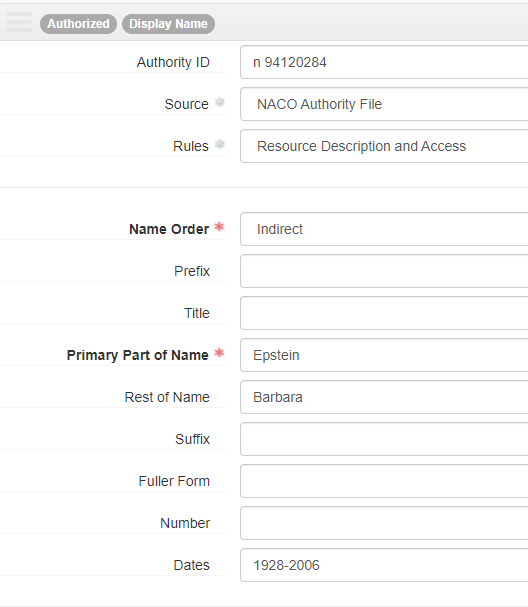This screenshot has width=528, height=607.
Task: Click the red asterisk beside Name Order
Action: pos(219,227)
